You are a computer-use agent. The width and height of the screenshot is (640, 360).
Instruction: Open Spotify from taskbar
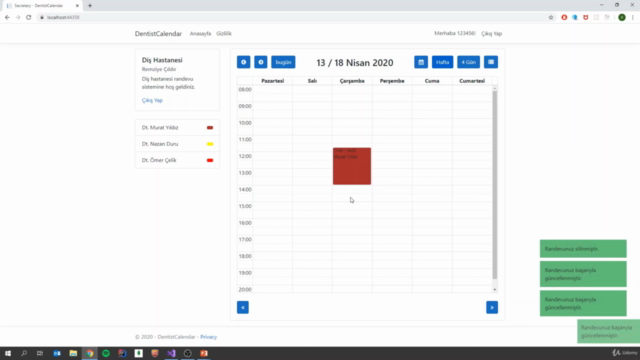point(106,353)
